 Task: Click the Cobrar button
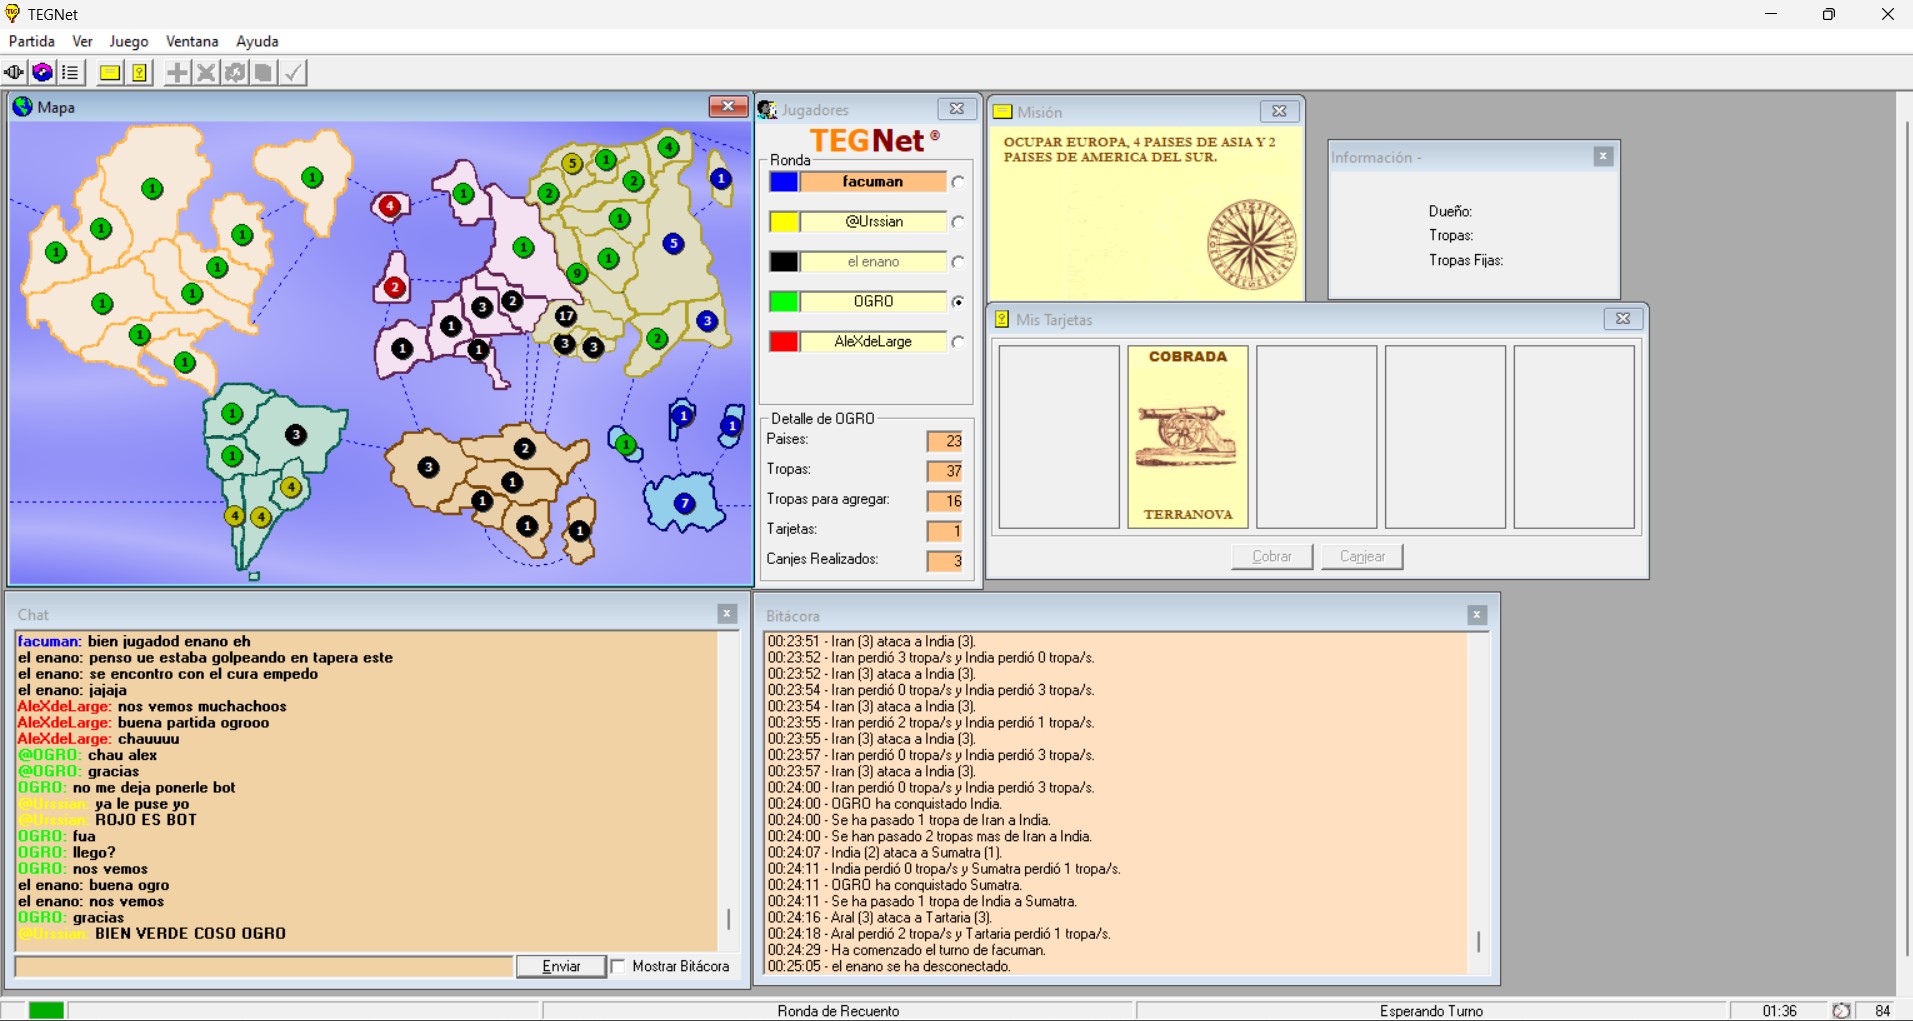pyautogui.click(x=1272, y=556)
